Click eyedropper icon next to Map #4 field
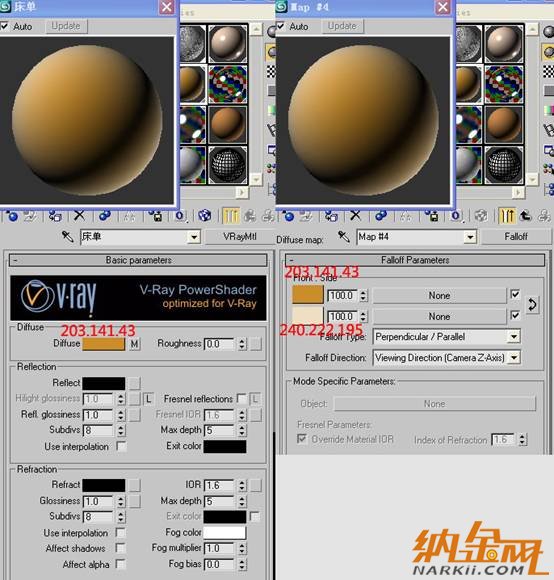Viewport: 554px width, 580px height. click(x=344, y=237)
